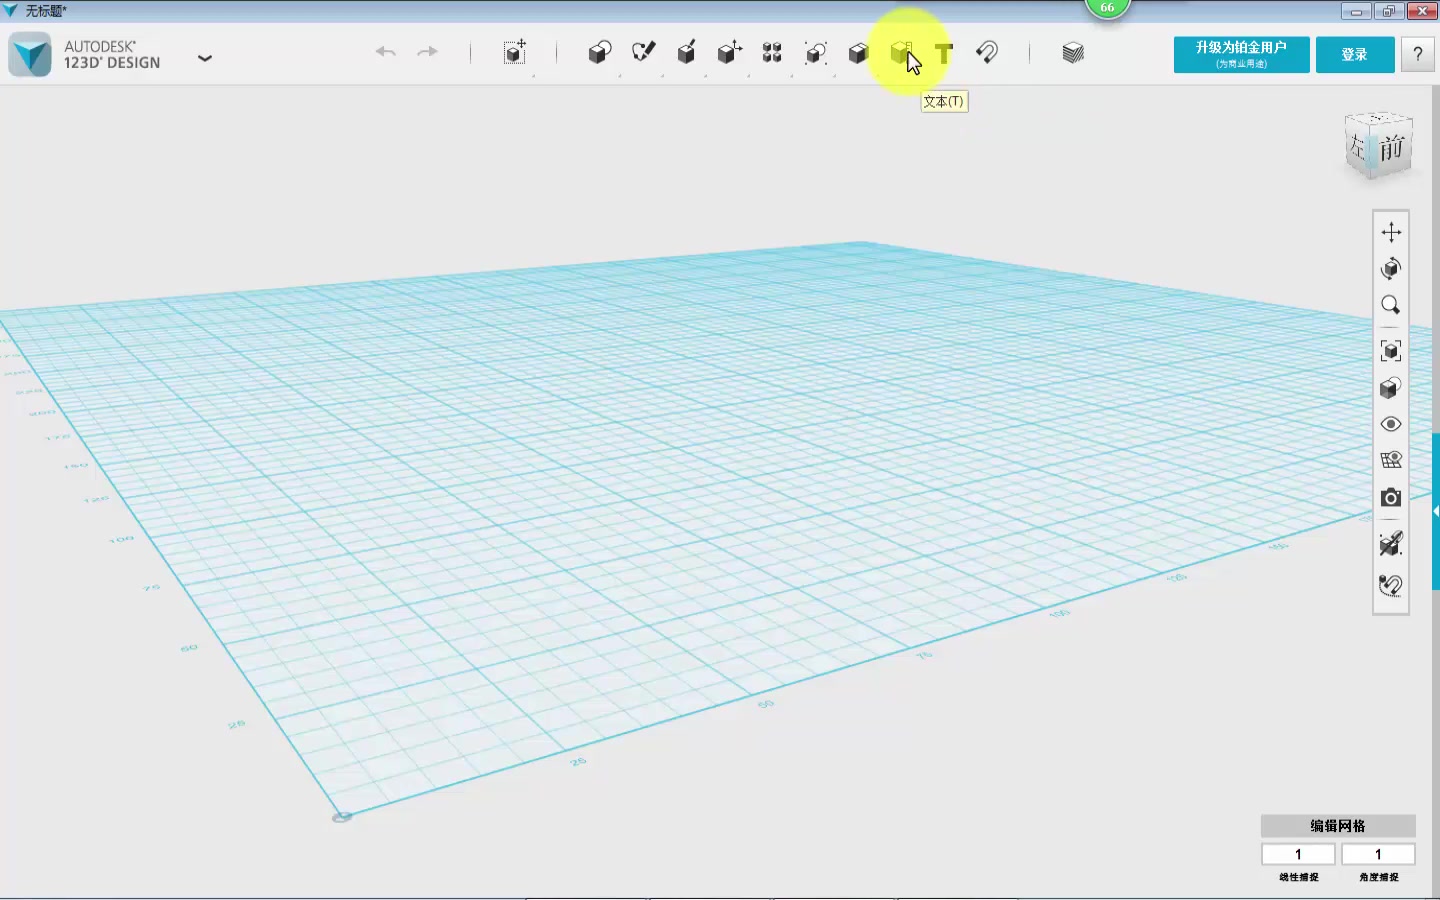Screen dimensions: 1440x900
Task: Expand the app menu dropdown chevron
Action: (205, 58)
